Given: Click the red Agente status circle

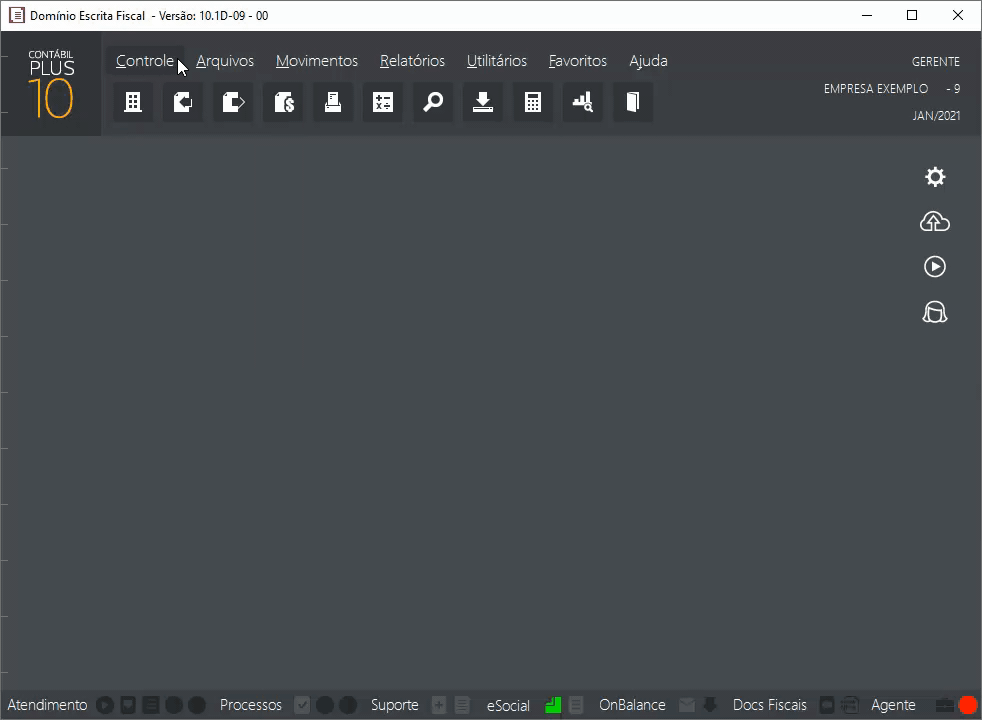Looking at the screenshot, I should tap(968, 705).
